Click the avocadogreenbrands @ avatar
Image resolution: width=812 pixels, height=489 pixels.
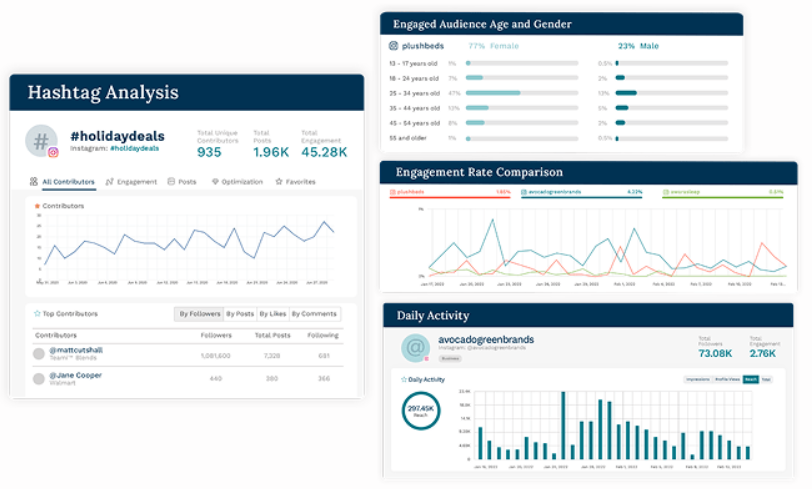point(415,348)
